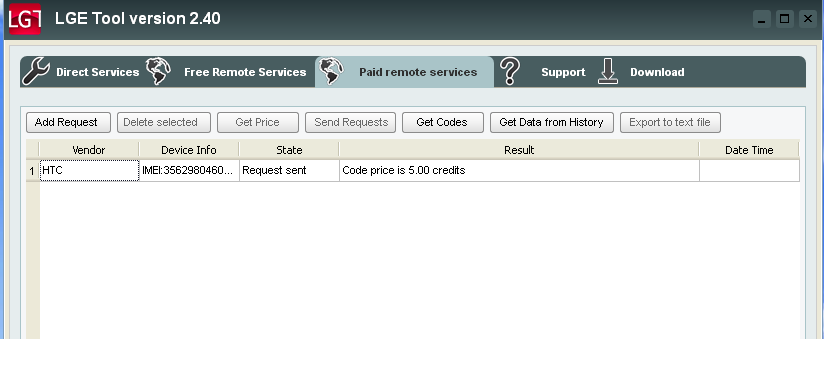Select the HTC vendor cell
The width and height of the screenshot is (824, 384).
(89, 171)
